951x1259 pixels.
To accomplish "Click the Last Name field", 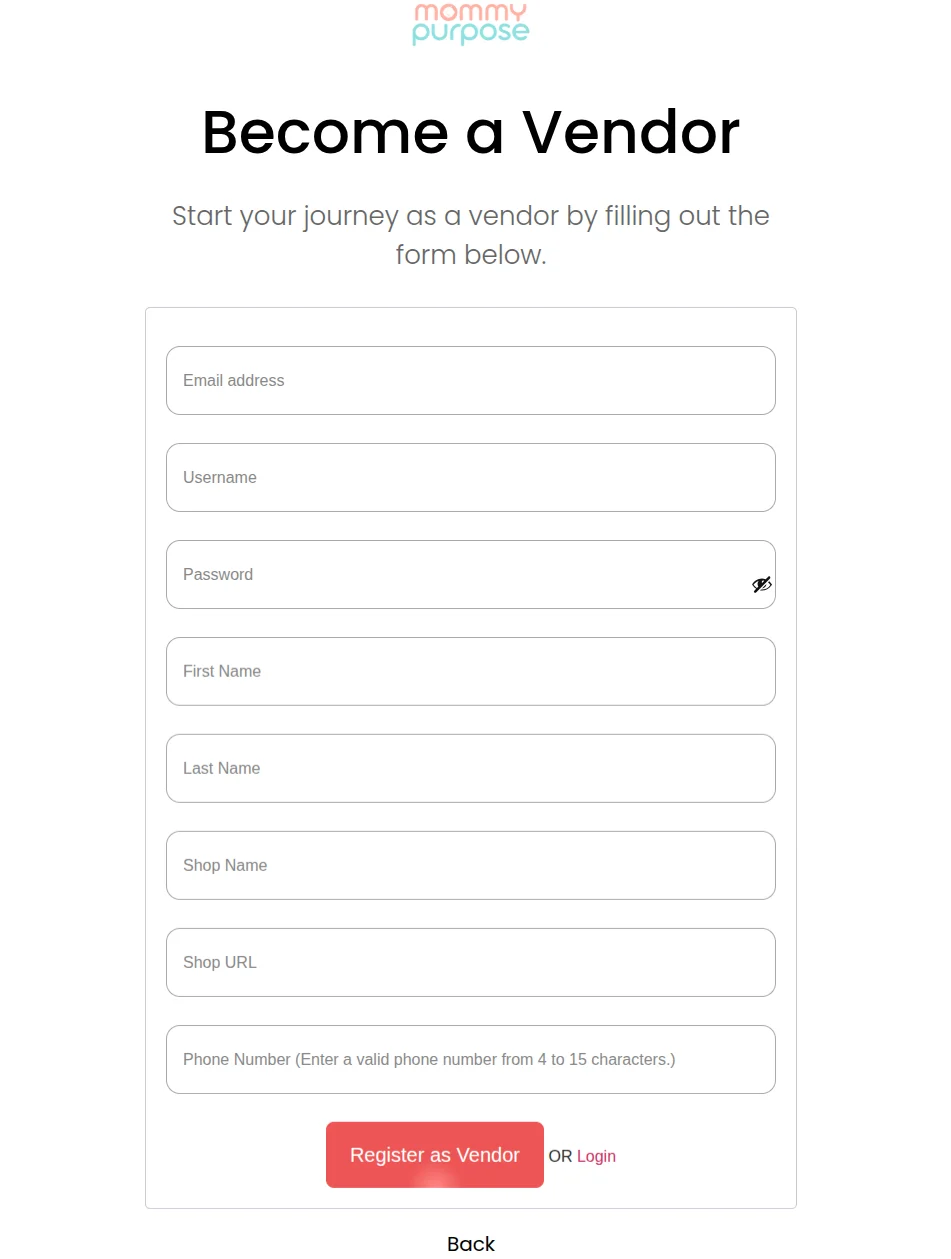I will pyautogui.click(x=470, y=768).
